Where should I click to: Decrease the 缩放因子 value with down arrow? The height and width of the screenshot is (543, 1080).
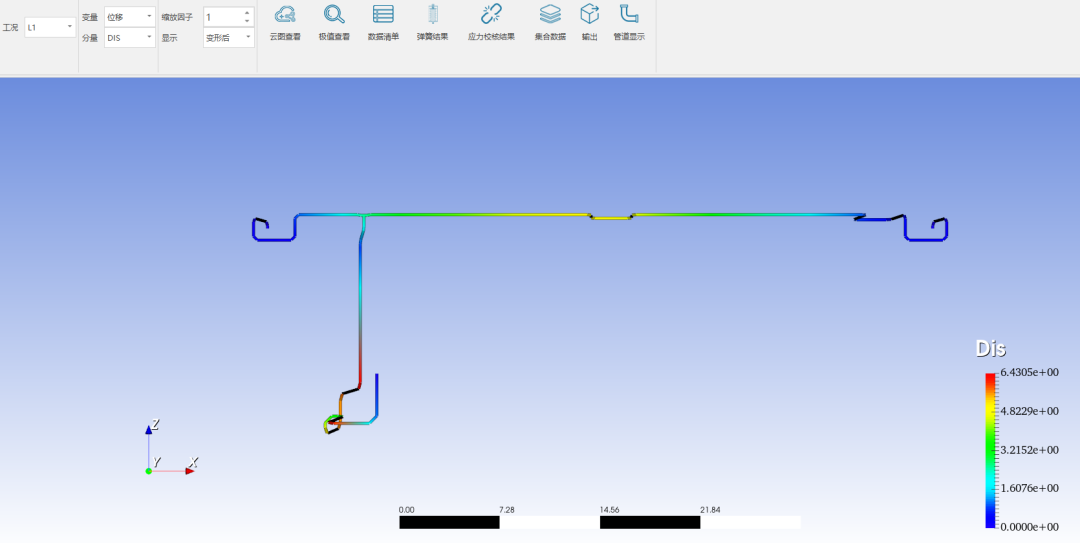[247, 21]
